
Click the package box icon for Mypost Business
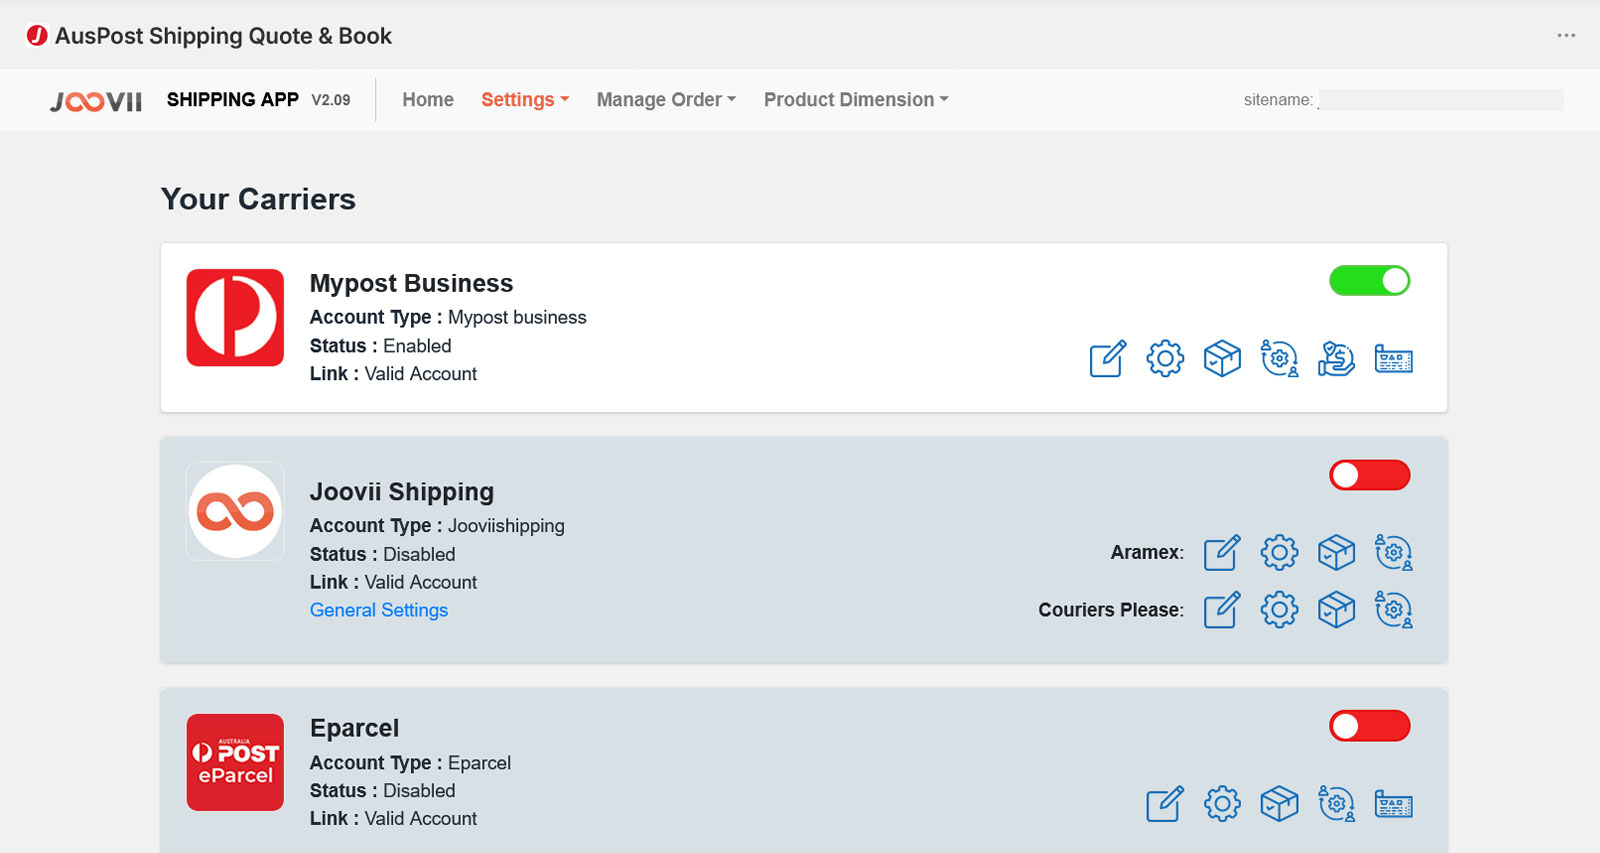pos(1222,359)
